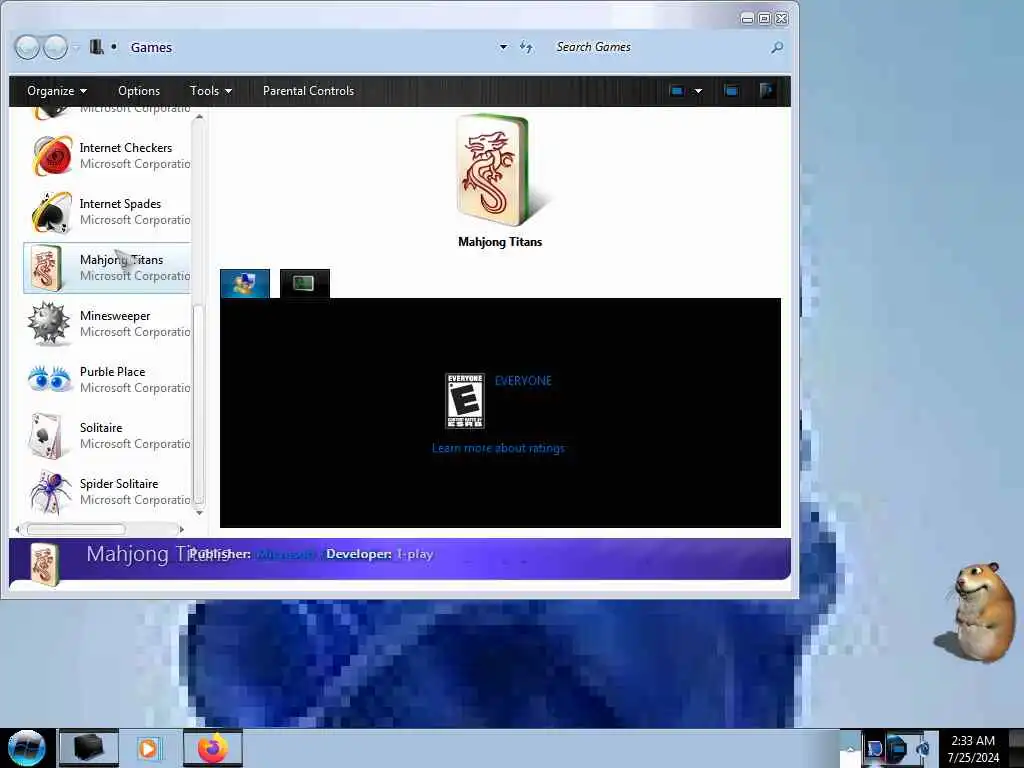Image resolution: width=1024 pixels, height=768 pixels.
Task: Click the game list vertical scrollbar thumb
Action: [199, 405]
